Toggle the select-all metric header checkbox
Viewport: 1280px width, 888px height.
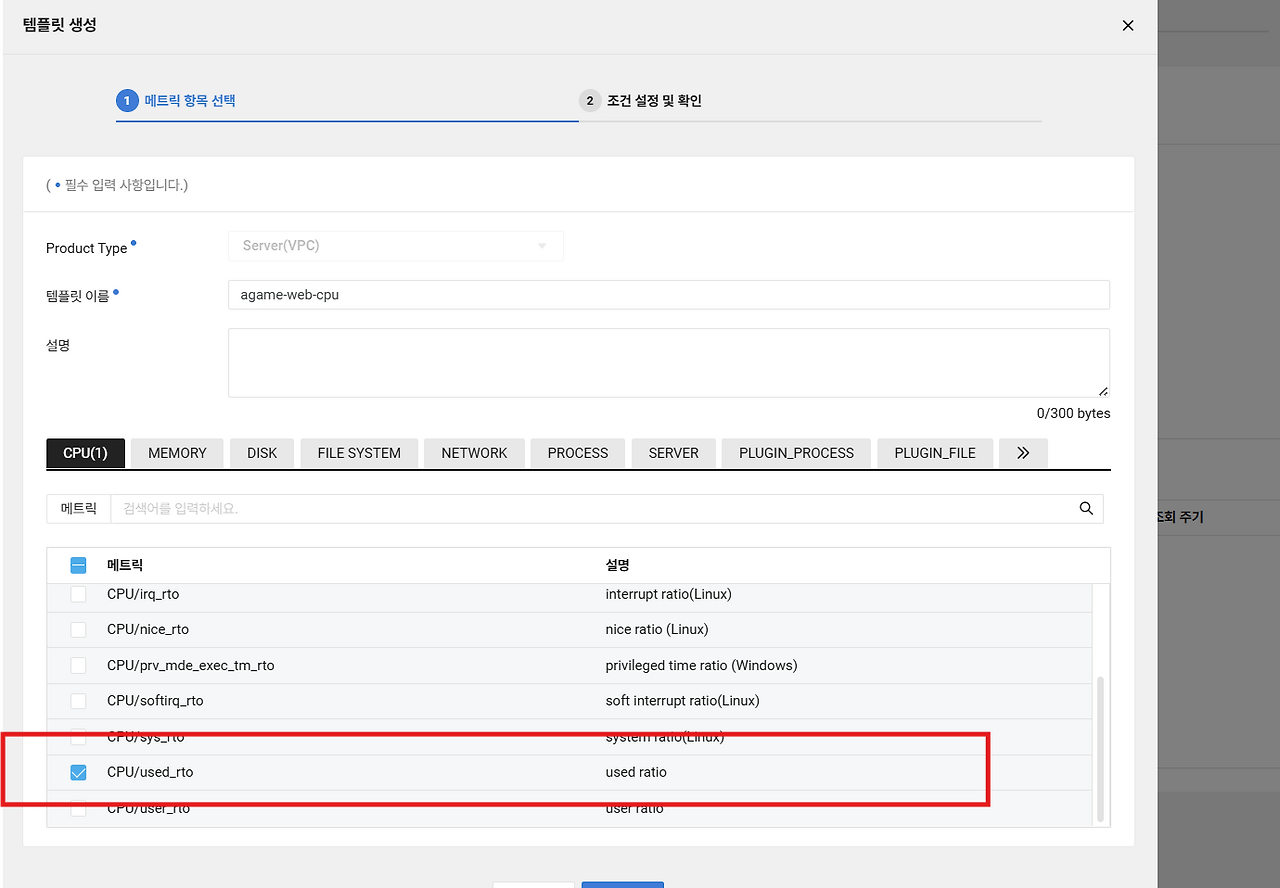pos(78,565)
